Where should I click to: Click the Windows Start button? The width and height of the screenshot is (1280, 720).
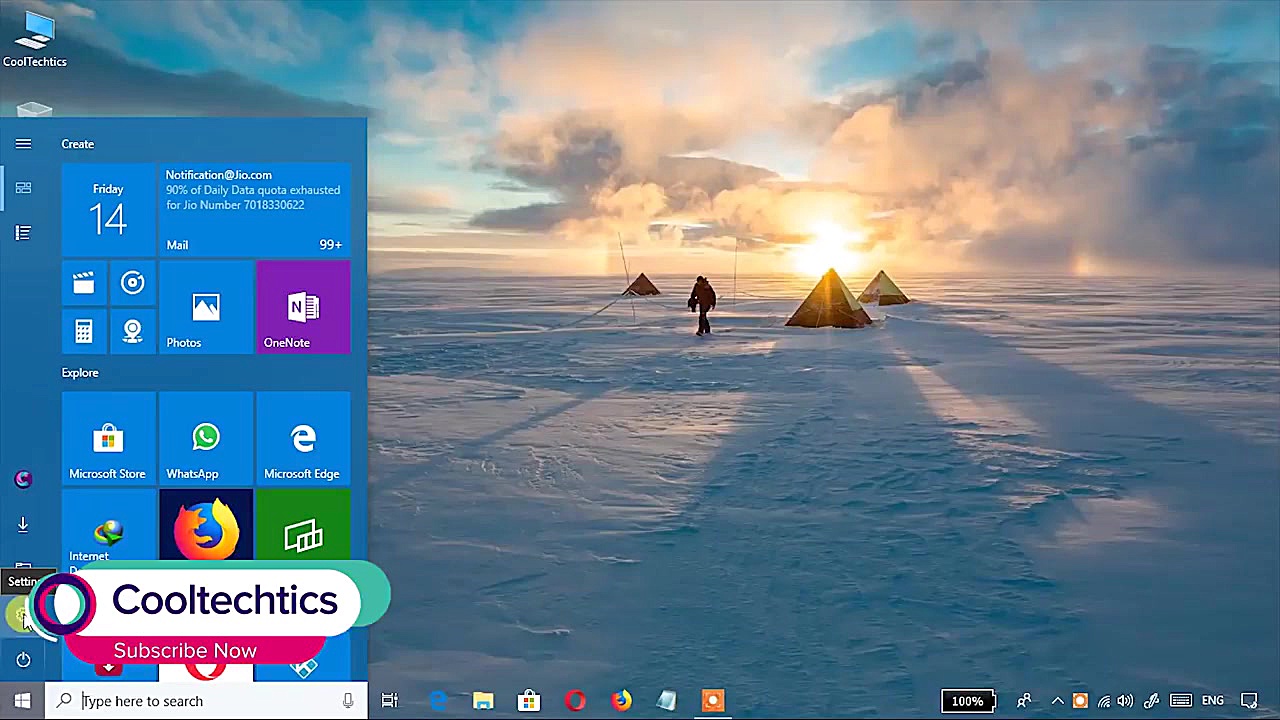(22, 701)
